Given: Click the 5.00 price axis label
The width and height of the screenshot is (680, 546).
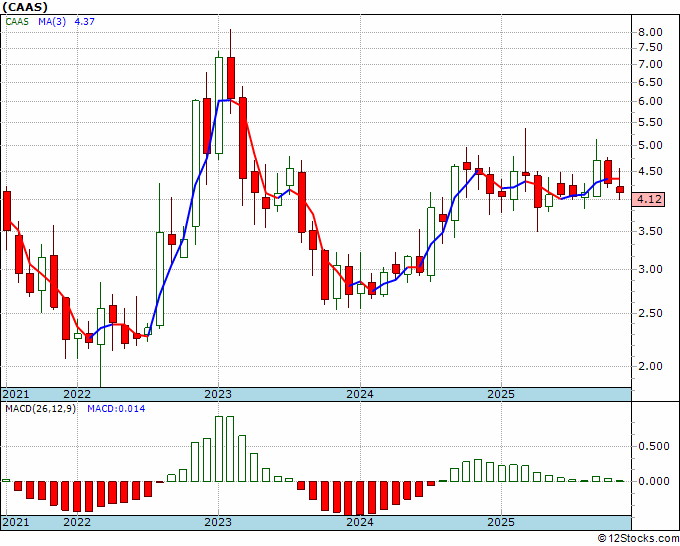Looking at the screenshot, I should coord(650,145).
